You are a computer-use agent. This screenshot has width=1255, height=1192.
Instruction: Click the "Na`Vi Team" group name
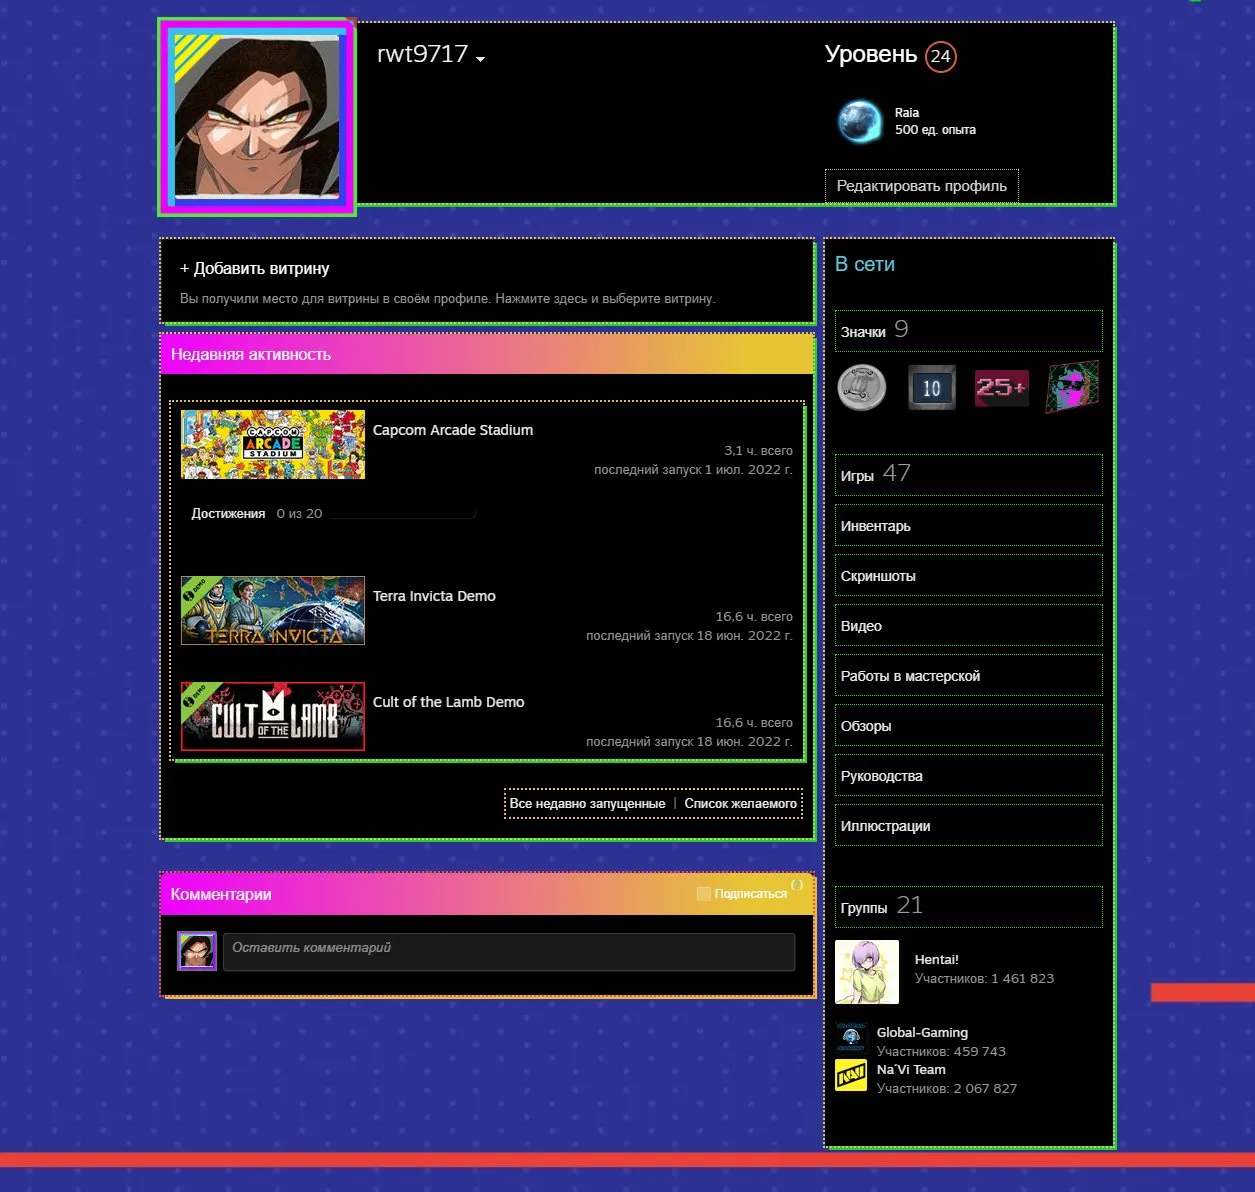pyautogui.click(x=911, y=1070)
